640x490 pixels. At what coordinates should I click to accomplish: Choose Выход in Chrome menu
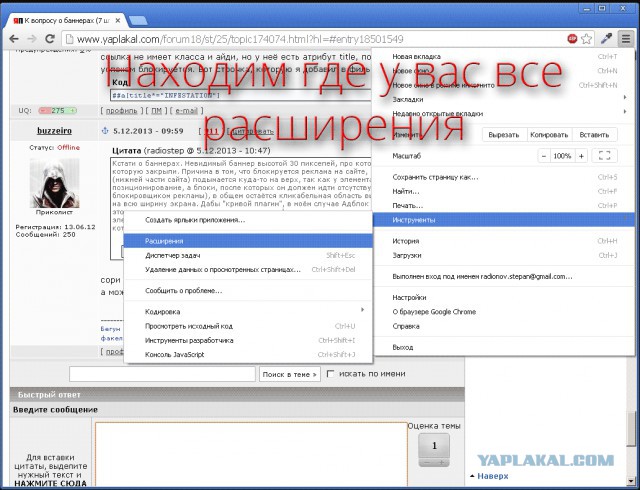click(504, 347)
